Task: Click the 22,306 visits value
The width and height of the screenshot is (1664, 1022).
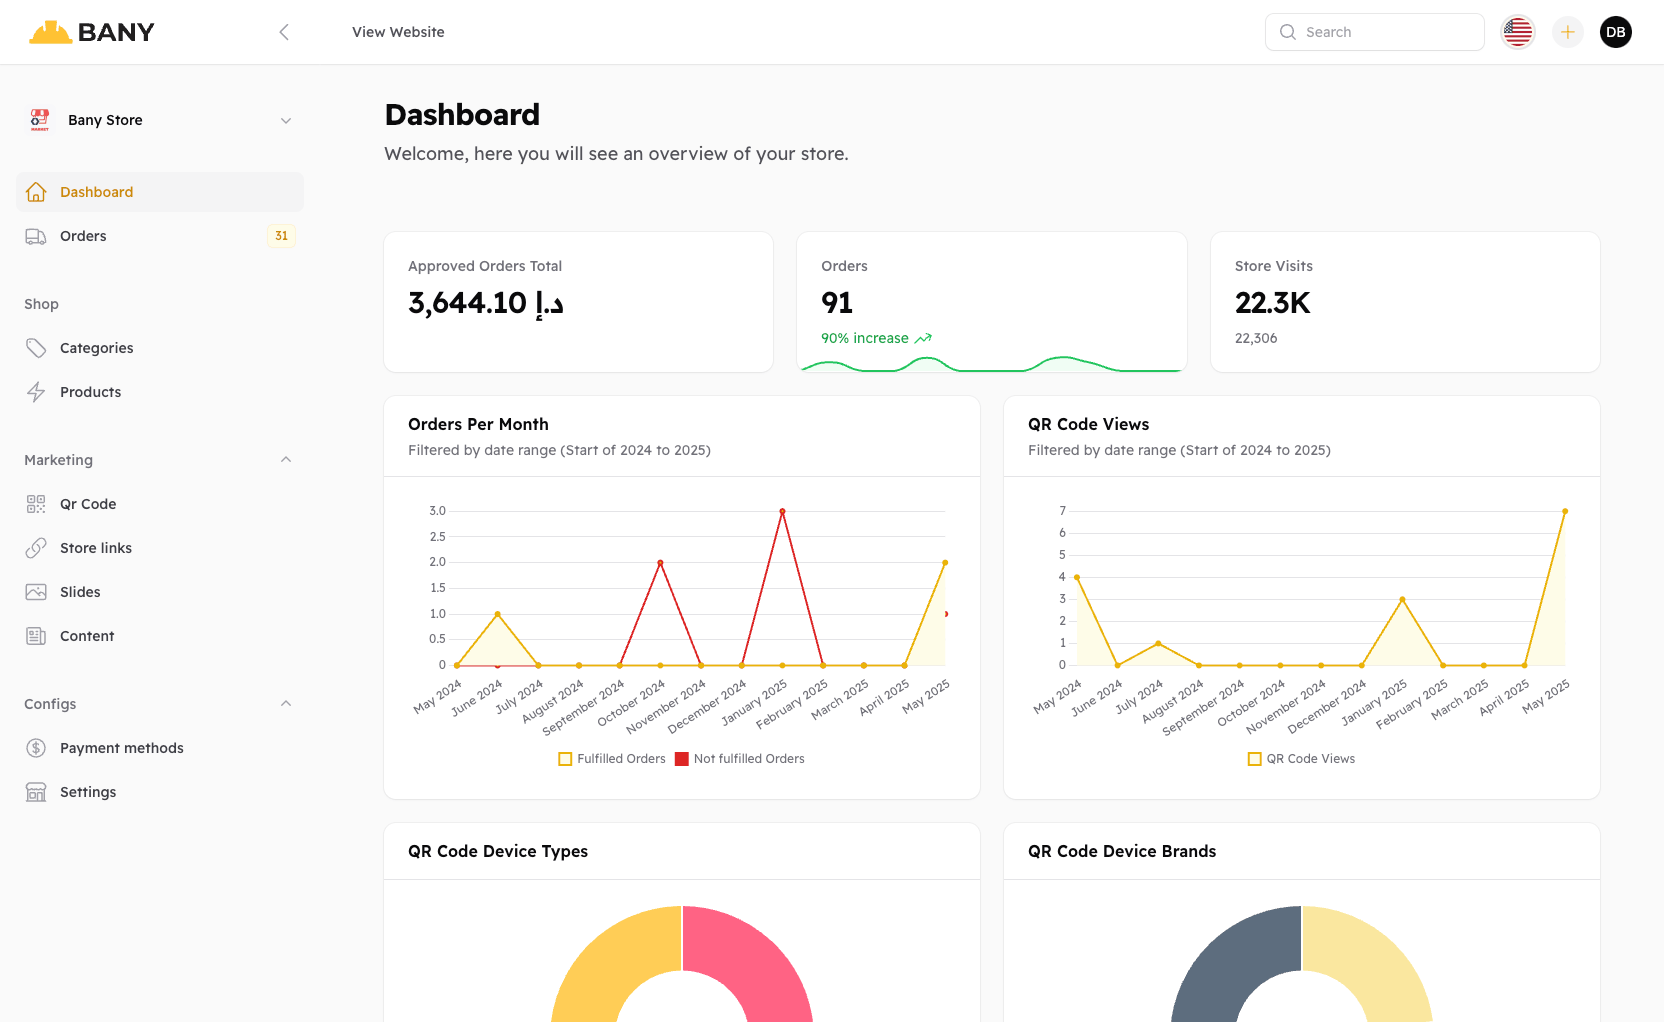Action: coord(1256,338)
